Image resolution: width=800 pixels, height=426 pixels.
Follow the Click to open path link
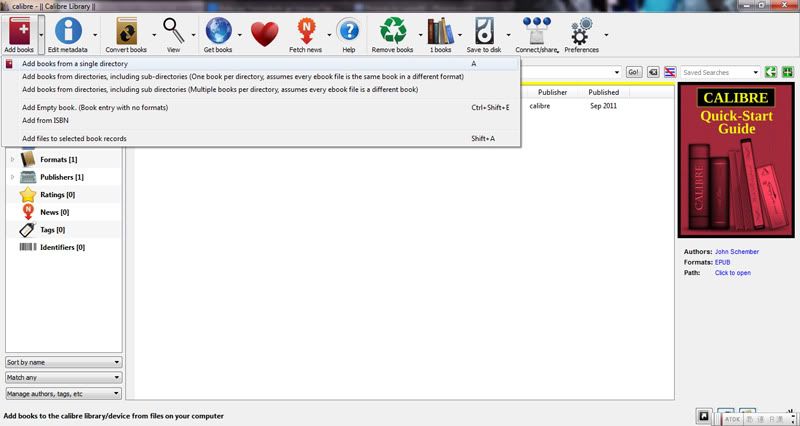coord(733,273)
